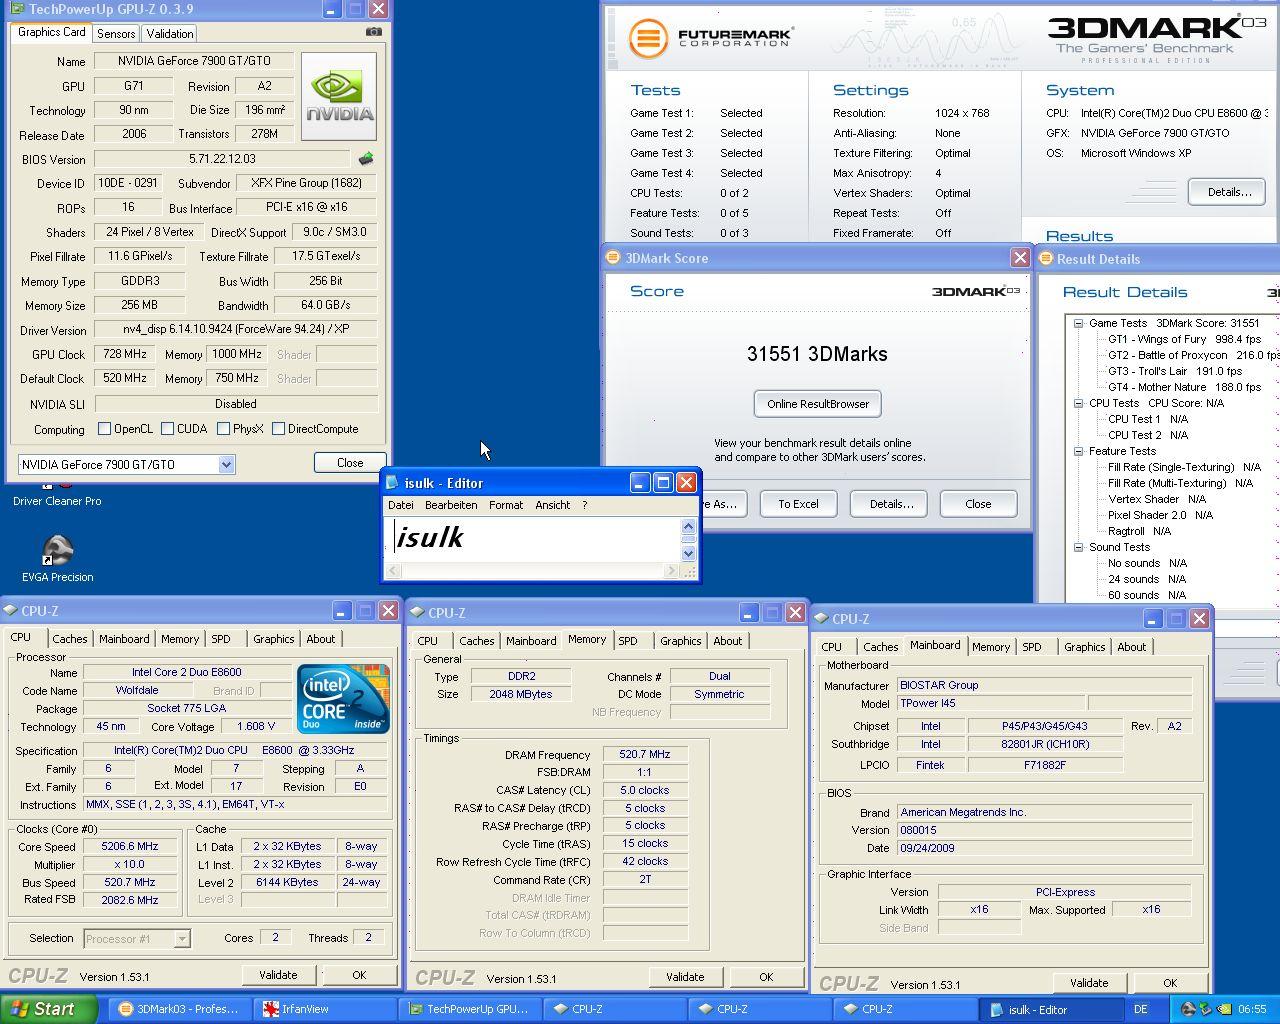Image resolution: width=1280 pixels, height=1024 pixels.
Task: Switch to TechPowerUp GPU-Z taskbar item
Action: [470, 1009]
